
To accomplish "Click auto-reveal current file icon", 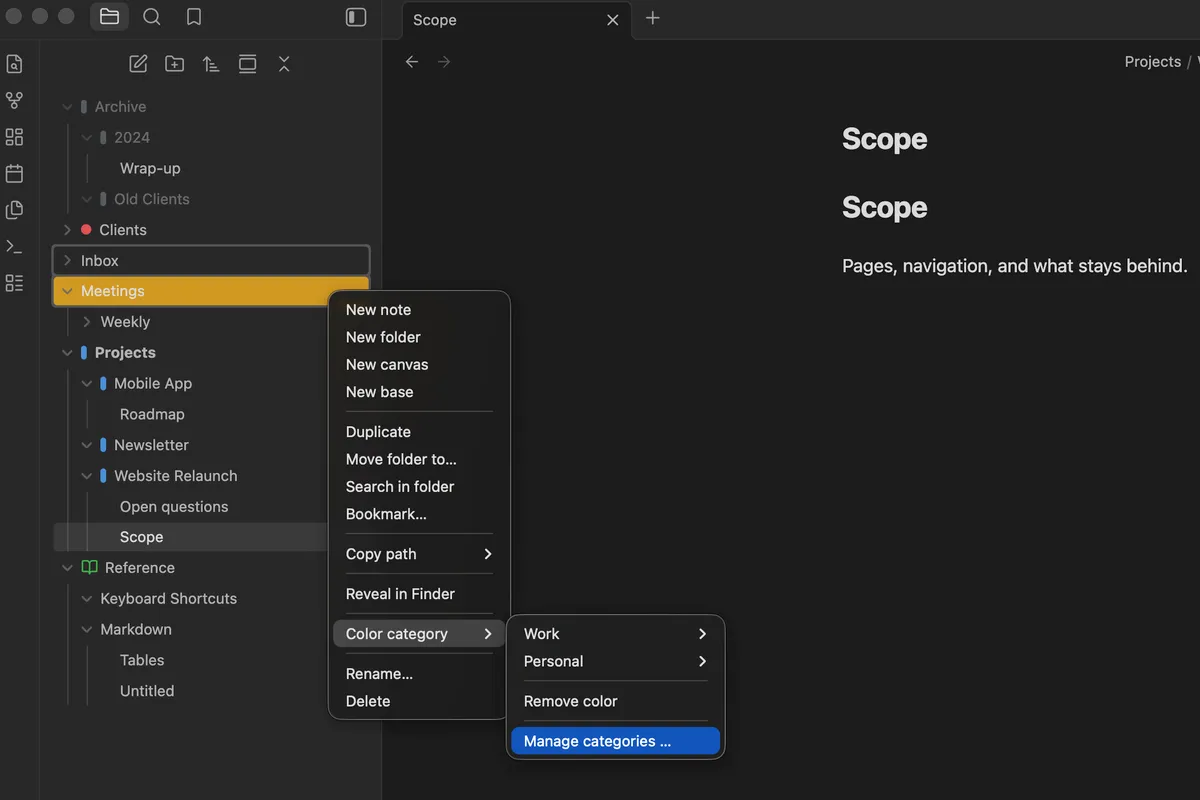I will pyautogui.click(x=247, y=64).
